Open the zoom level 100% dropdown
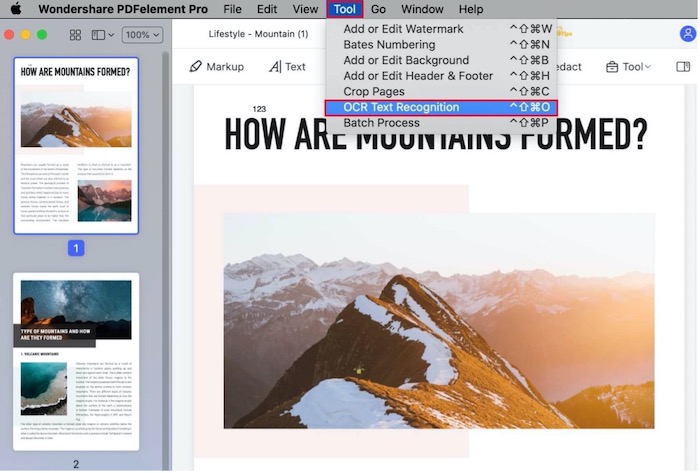The image size is (700, 473). pos(142,35)
